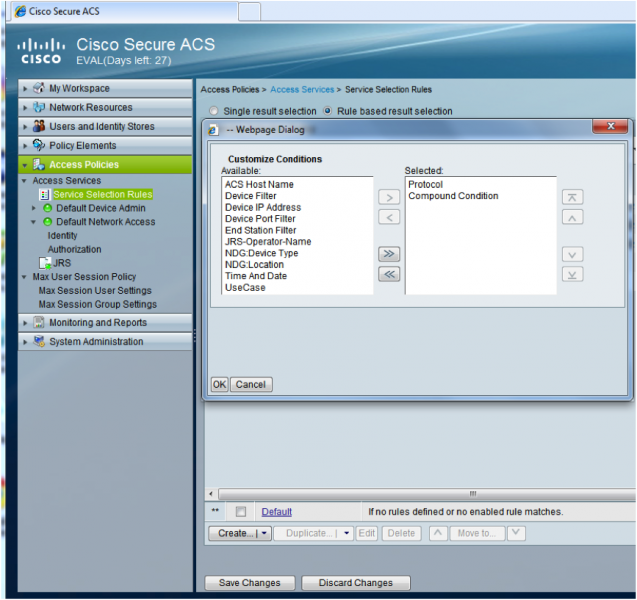Screen dimensions: 637x600
Task: Move selected condition to Selected list arrow
Action: click(x=389, y=197)
